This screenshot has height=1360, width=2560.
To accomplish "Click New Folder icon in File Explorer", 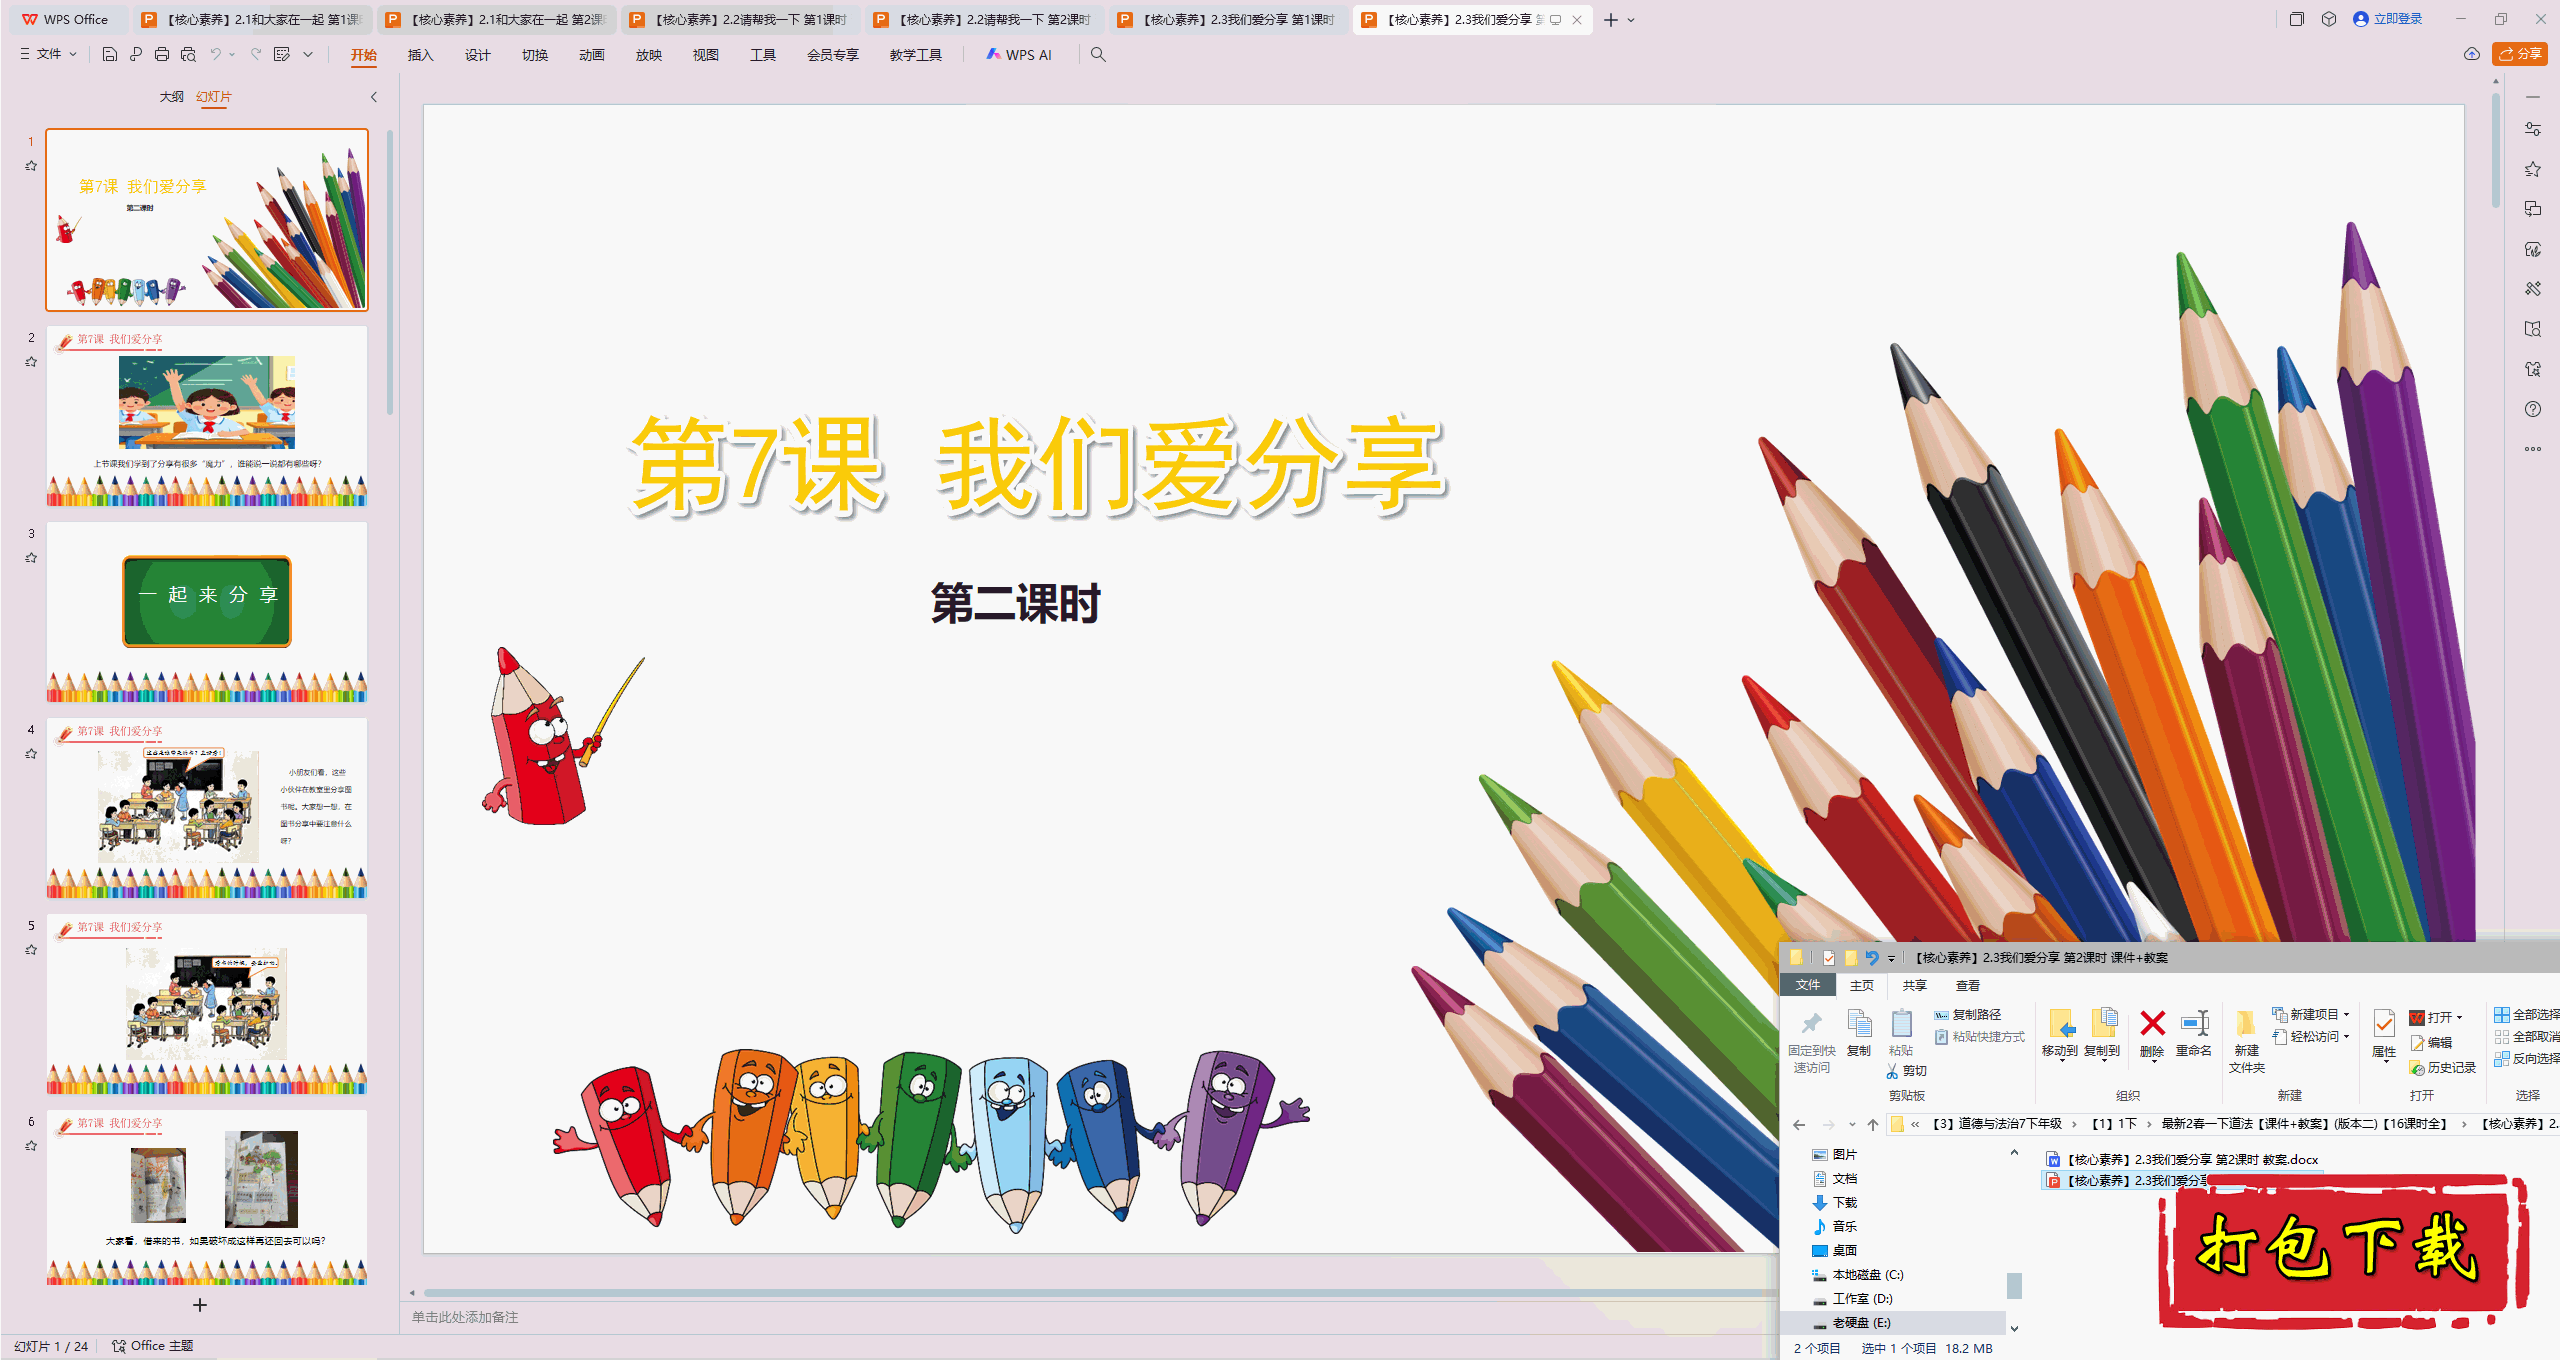I will point(2247,1042).
